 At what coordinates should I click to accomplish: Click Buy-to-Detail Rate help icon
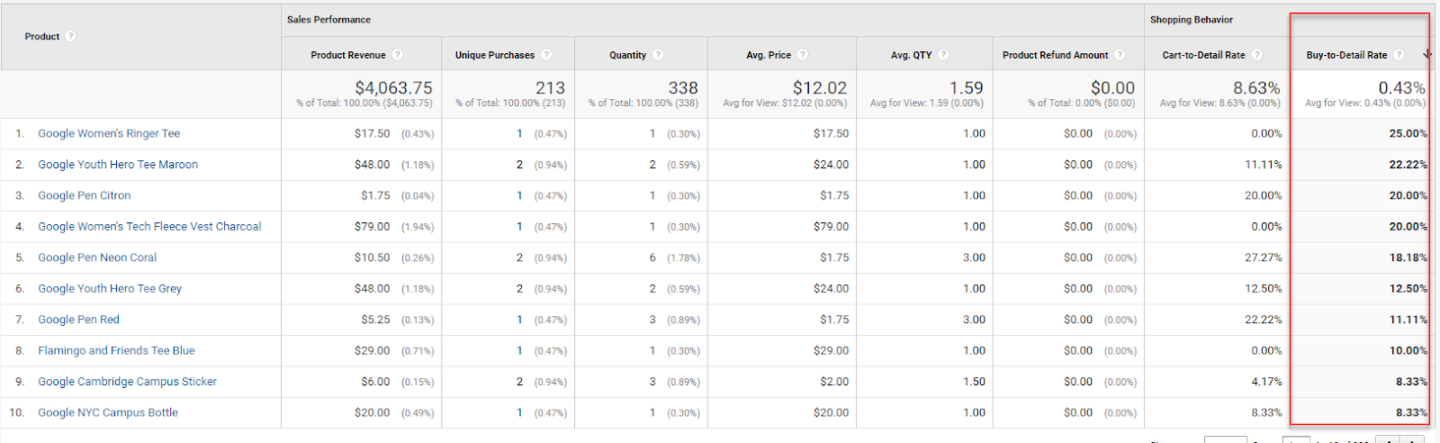1399,55
